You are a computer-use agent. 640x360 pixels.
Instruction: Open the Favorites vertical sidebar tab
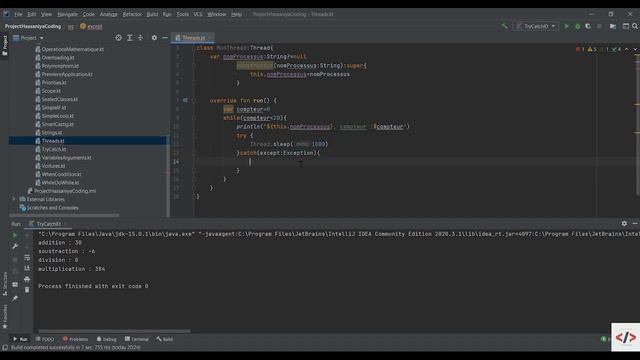pyautogui.click(x=5, y=316)
